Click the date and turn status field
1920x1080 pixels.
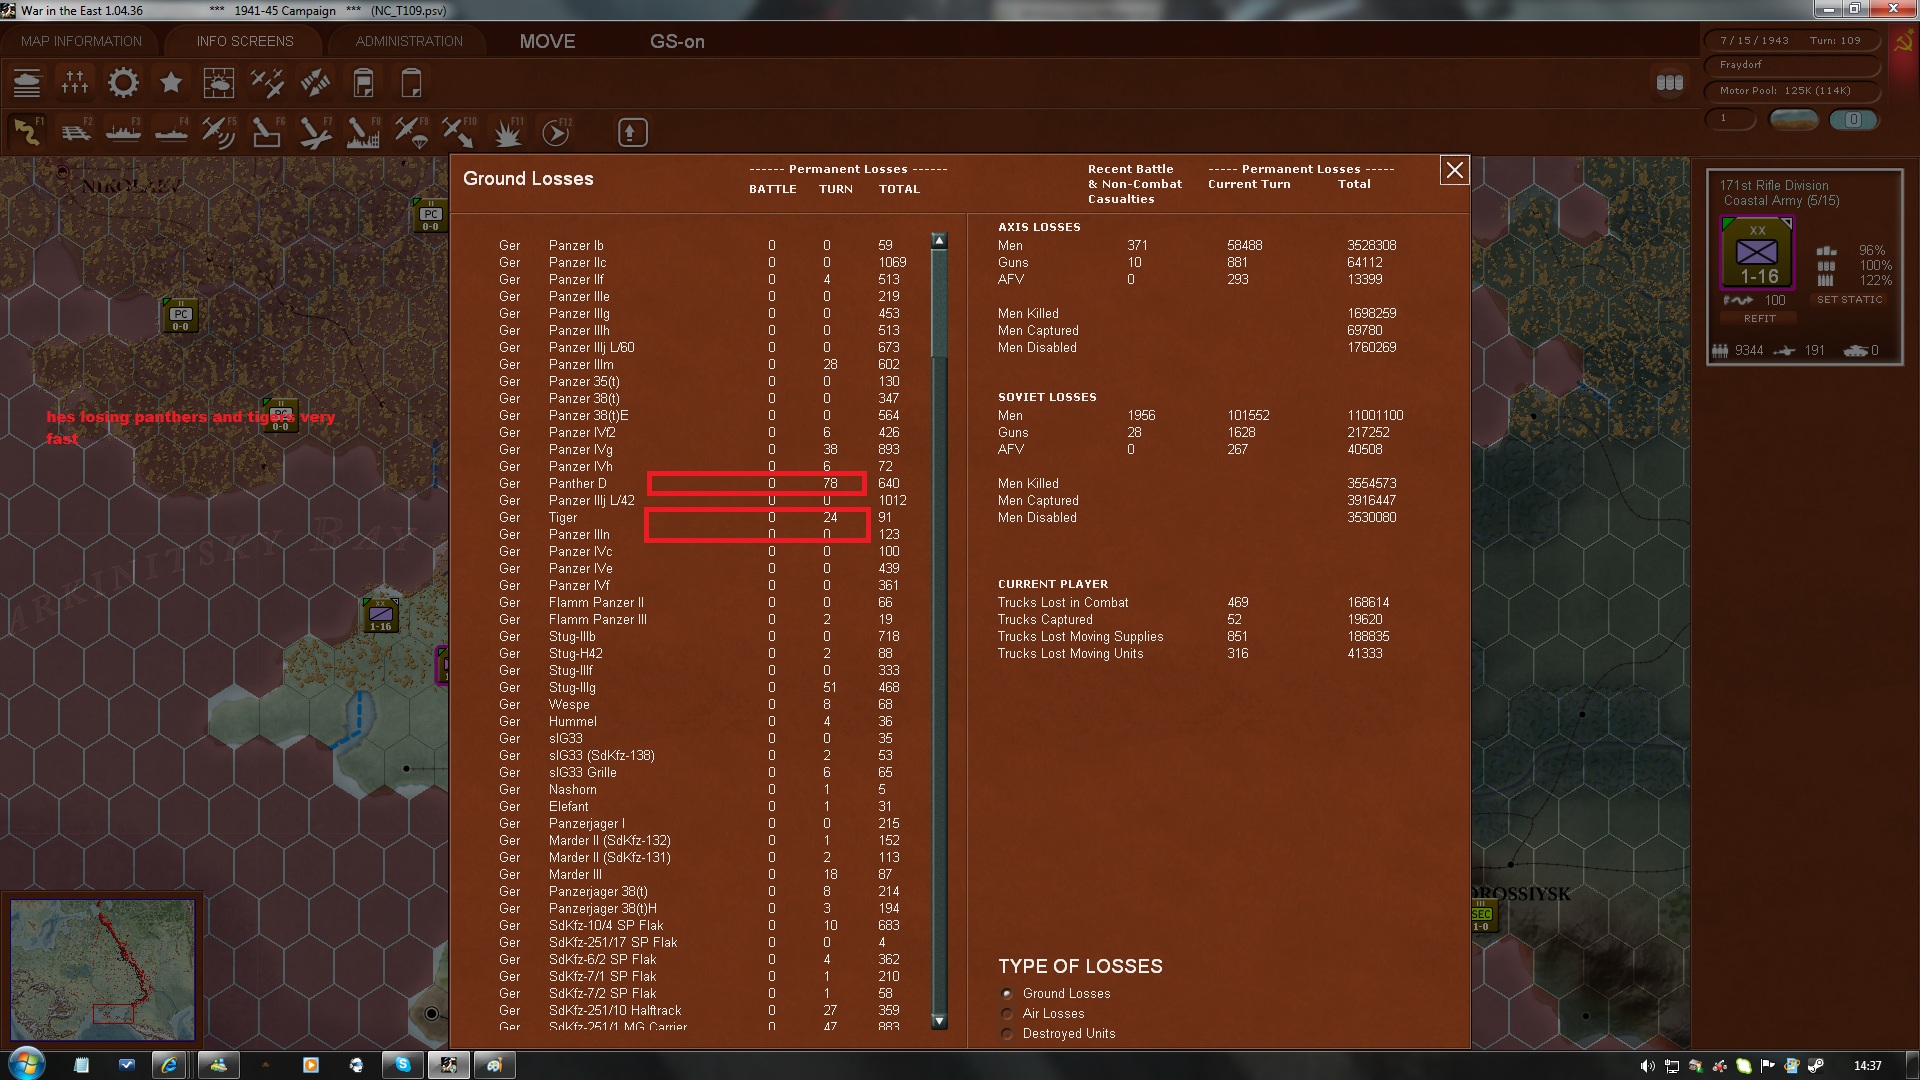point(1791,41)
